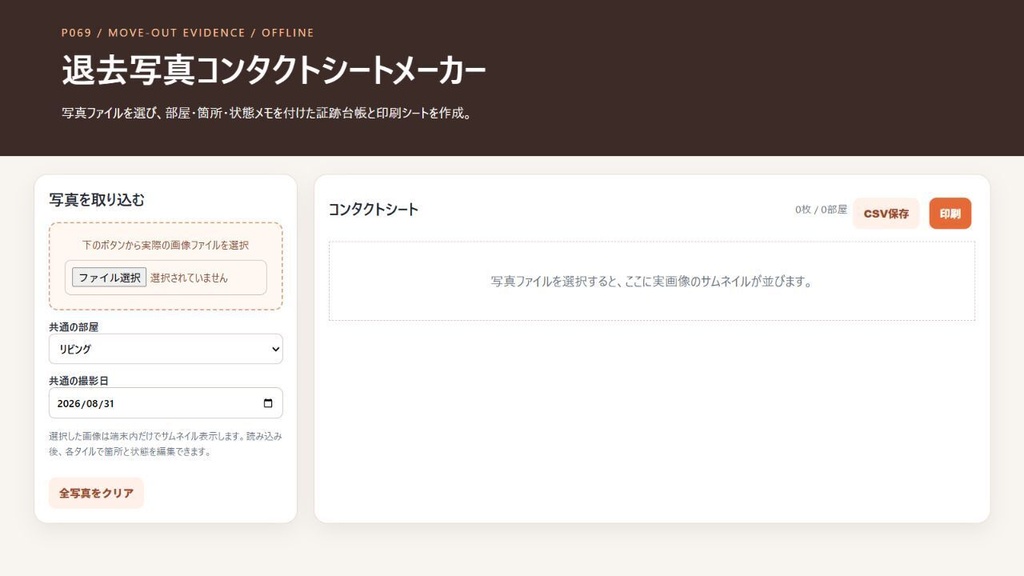Click the text 下のボタンから実際の画像ファイルを選択
Image resolution: width=1024 pixels, height=576 pixels.
pos(165,245)
